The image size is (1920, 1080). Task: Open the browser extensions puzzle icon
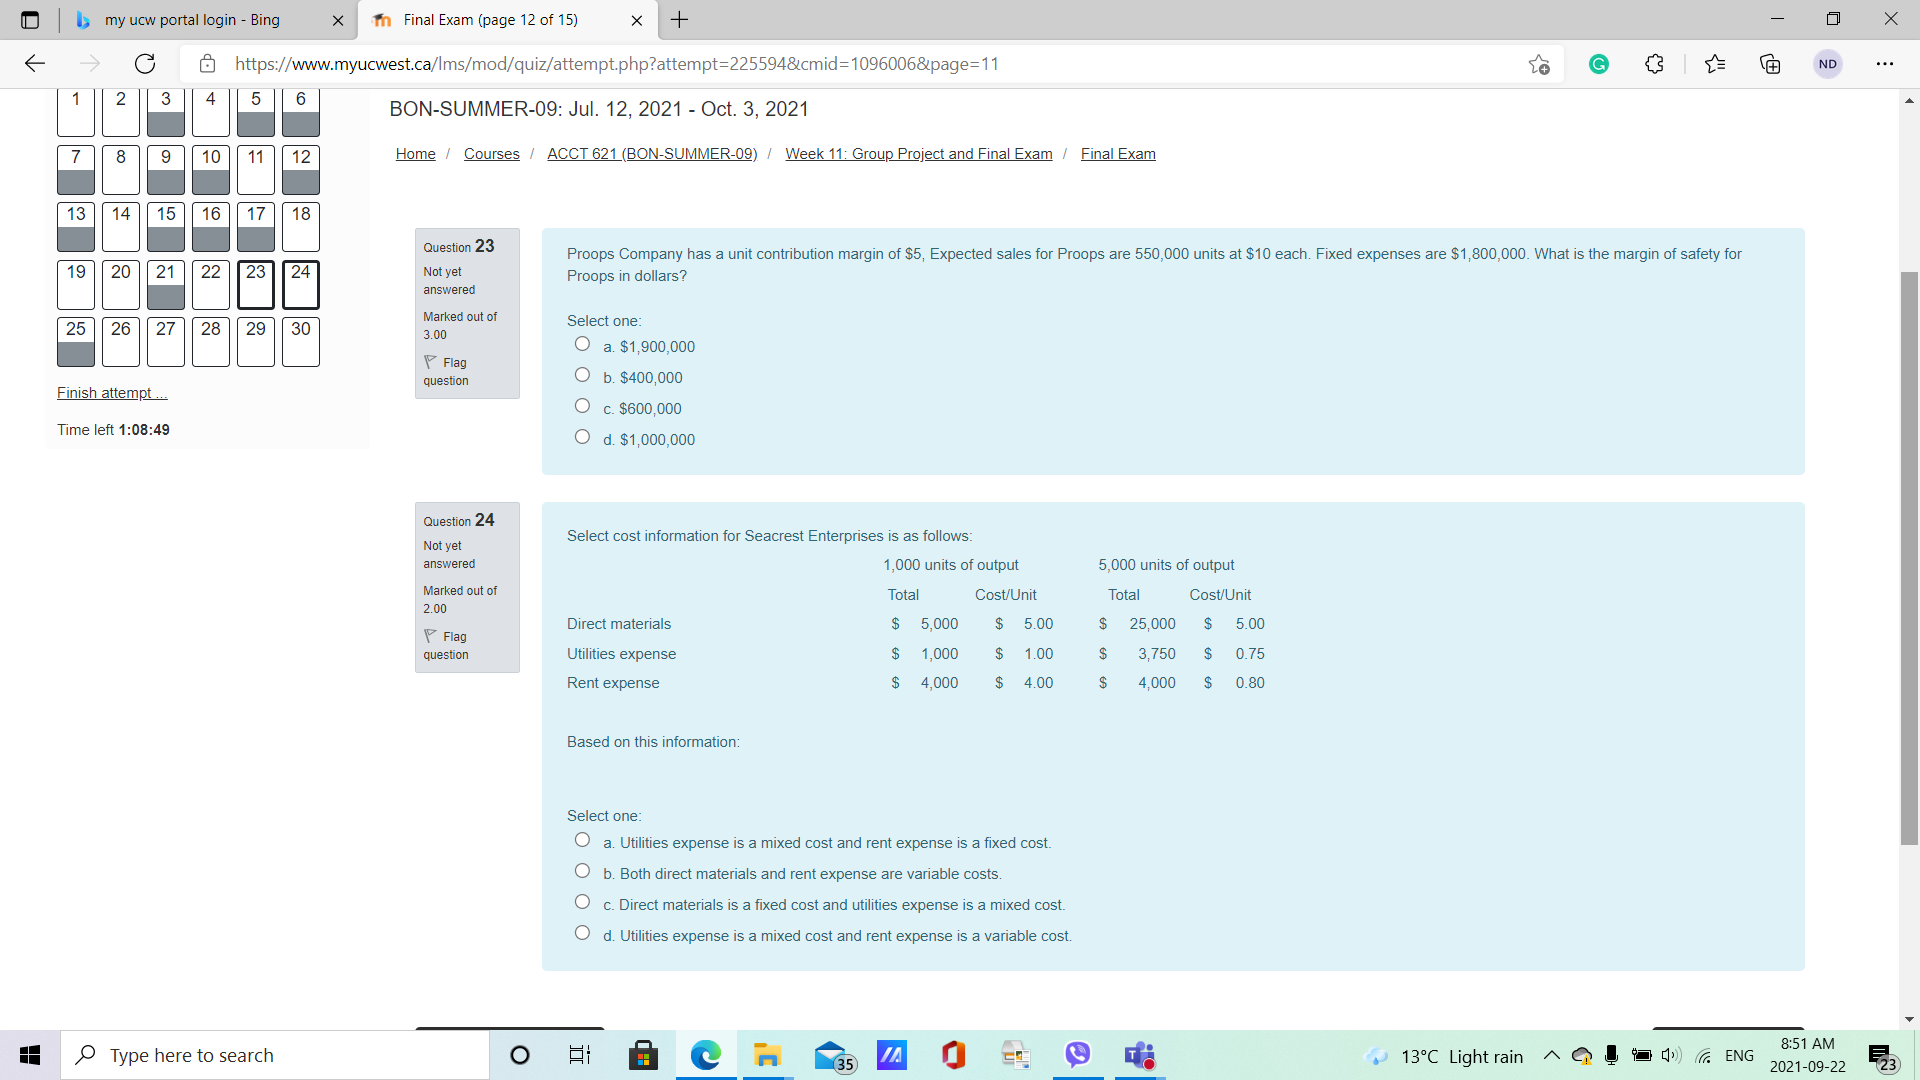(1654, 64)
